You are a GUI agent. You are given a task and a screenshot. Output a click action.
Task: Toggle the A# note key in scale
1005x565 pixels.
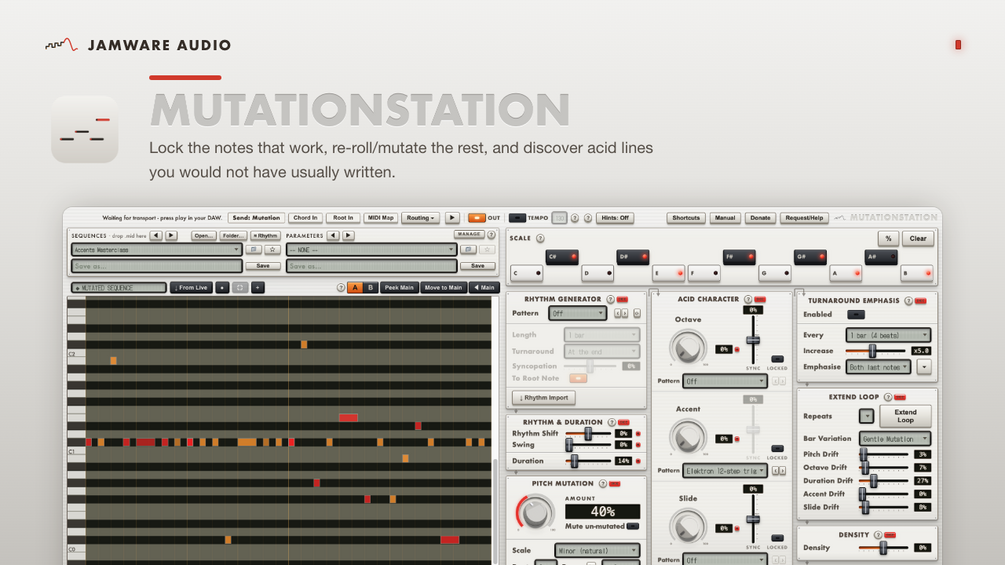coord(881,257)
